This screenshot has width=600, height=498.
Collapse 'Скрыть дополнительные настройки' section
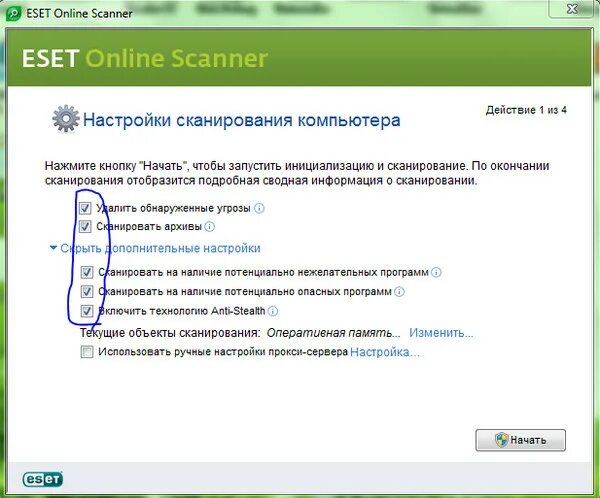(x=155, y=248)
